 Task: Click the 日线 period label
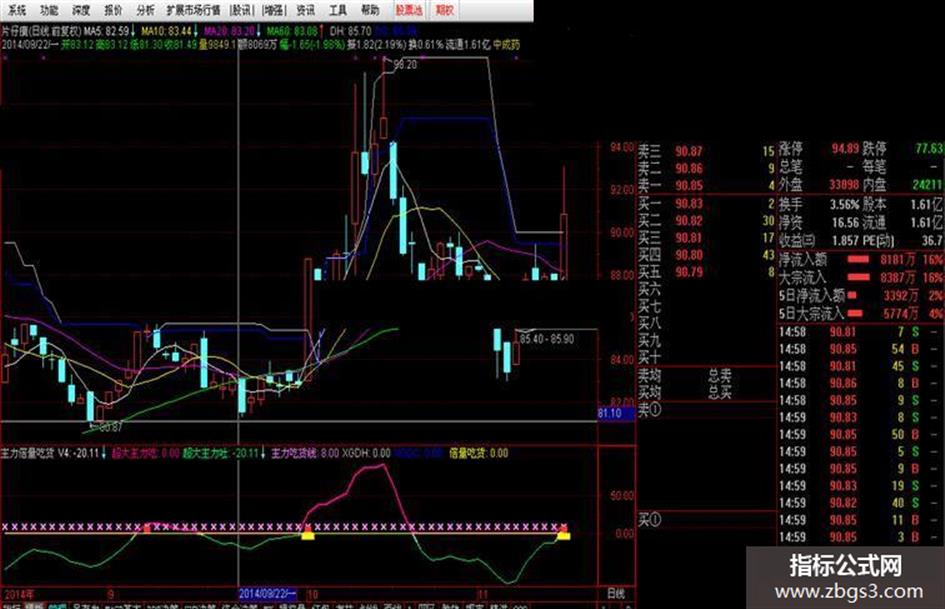tap(616, 593)
